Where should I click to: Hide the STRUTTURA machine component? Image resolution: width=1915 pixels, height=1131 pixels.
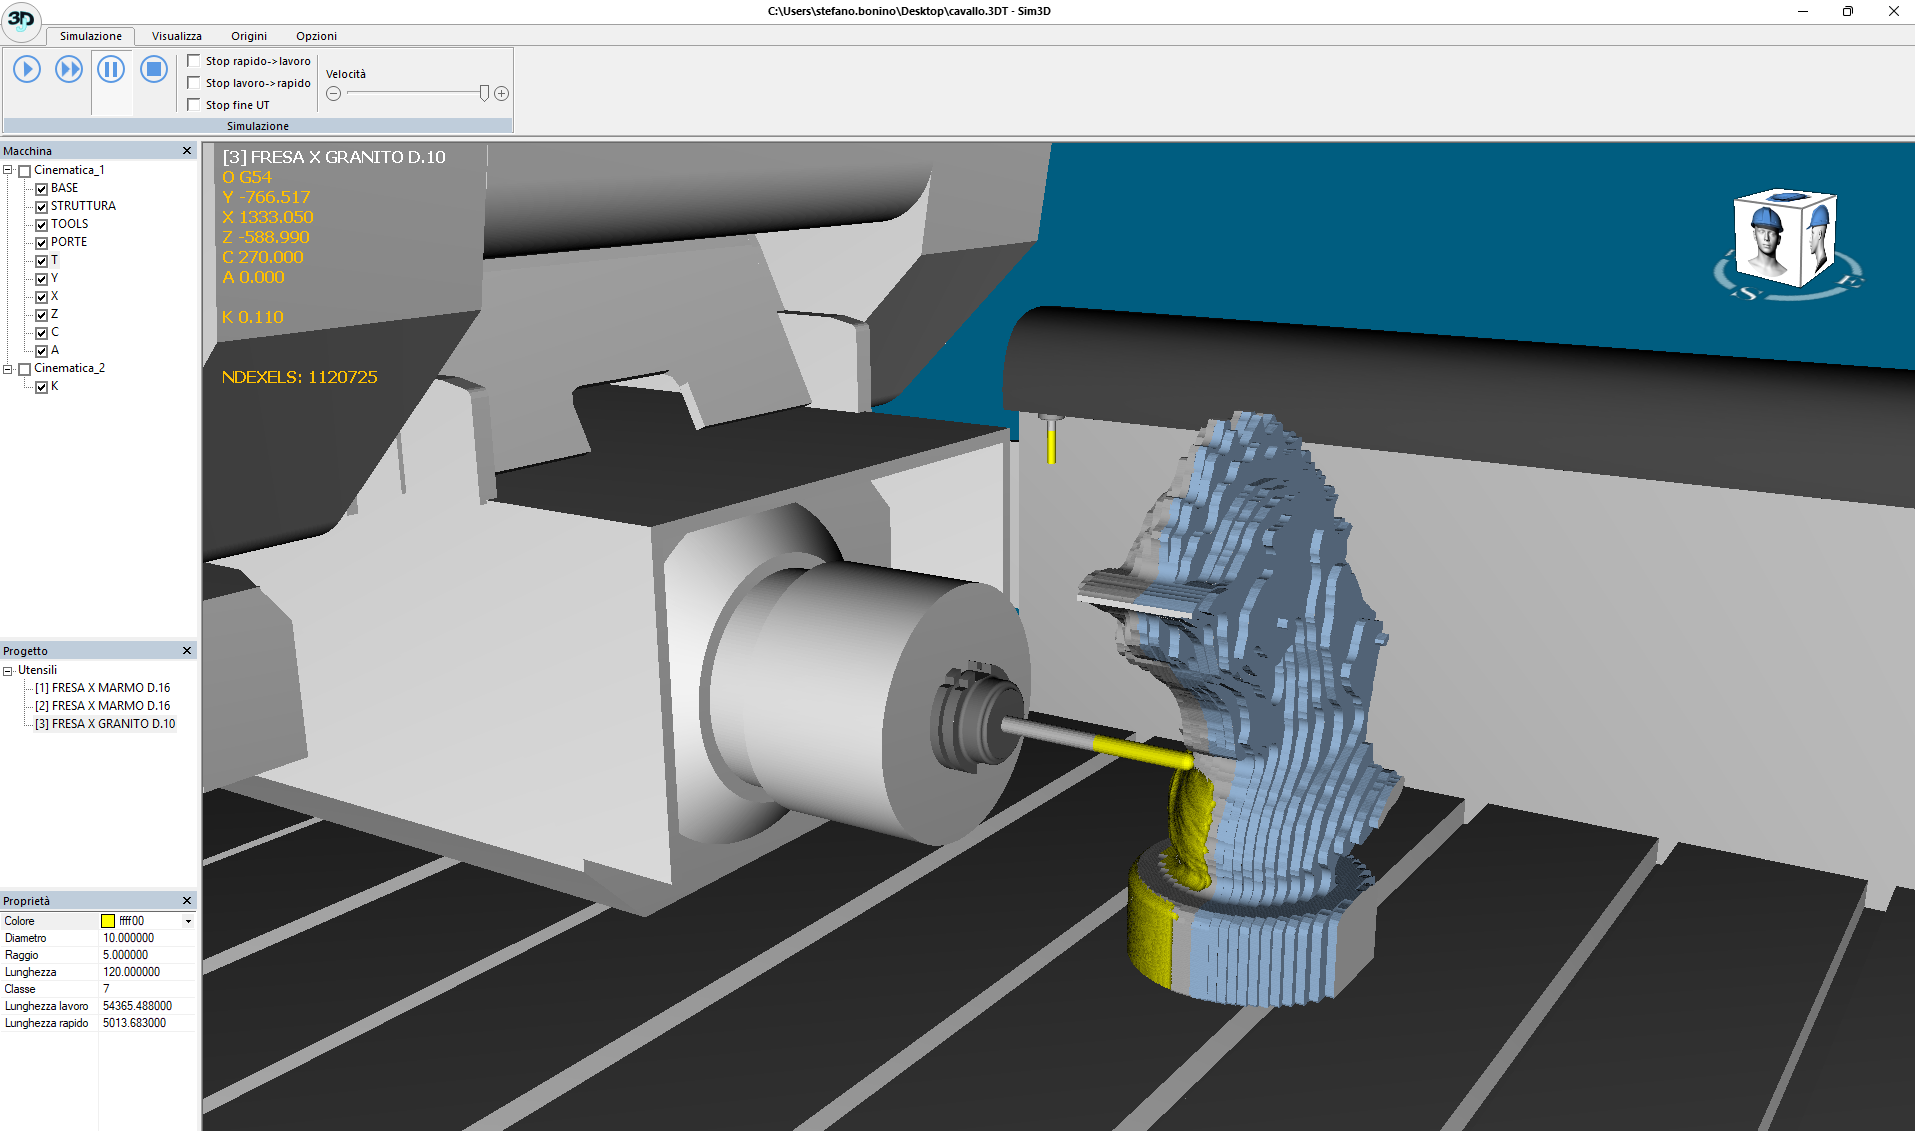[x=42, y=207]
